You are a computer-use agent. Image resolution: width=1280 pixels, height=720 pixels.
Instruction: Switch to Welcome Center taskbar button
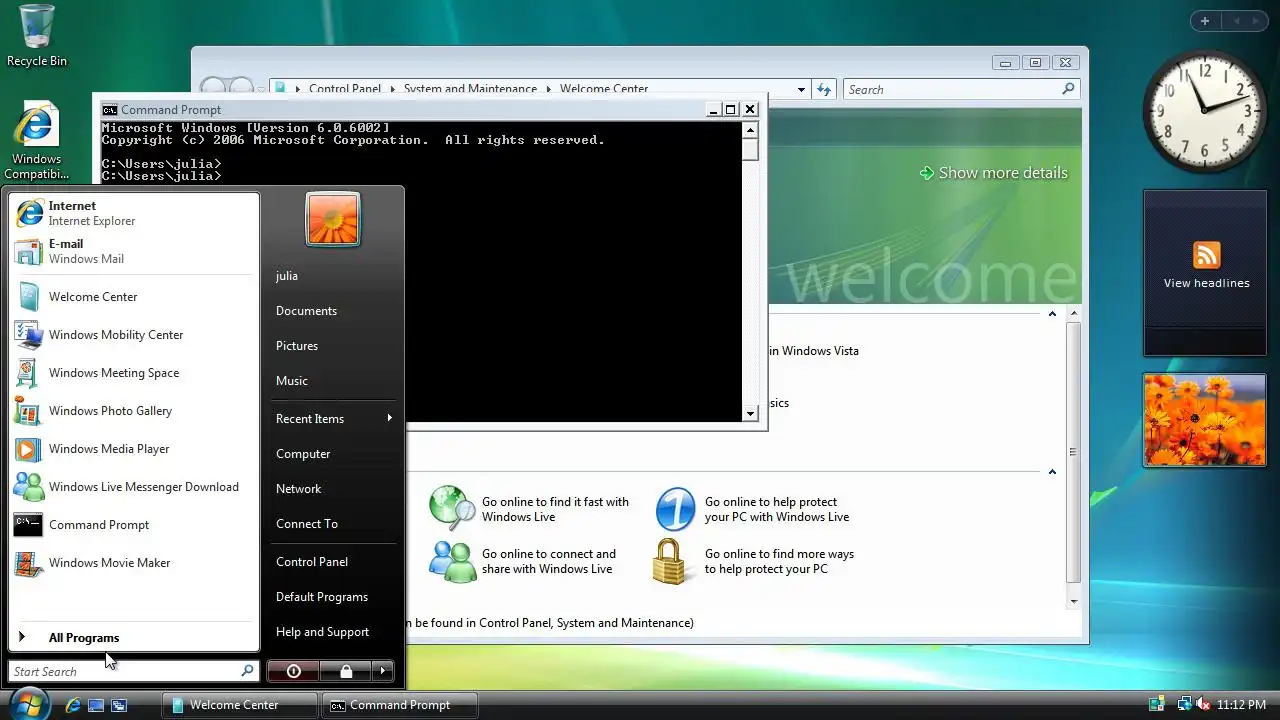240,705
